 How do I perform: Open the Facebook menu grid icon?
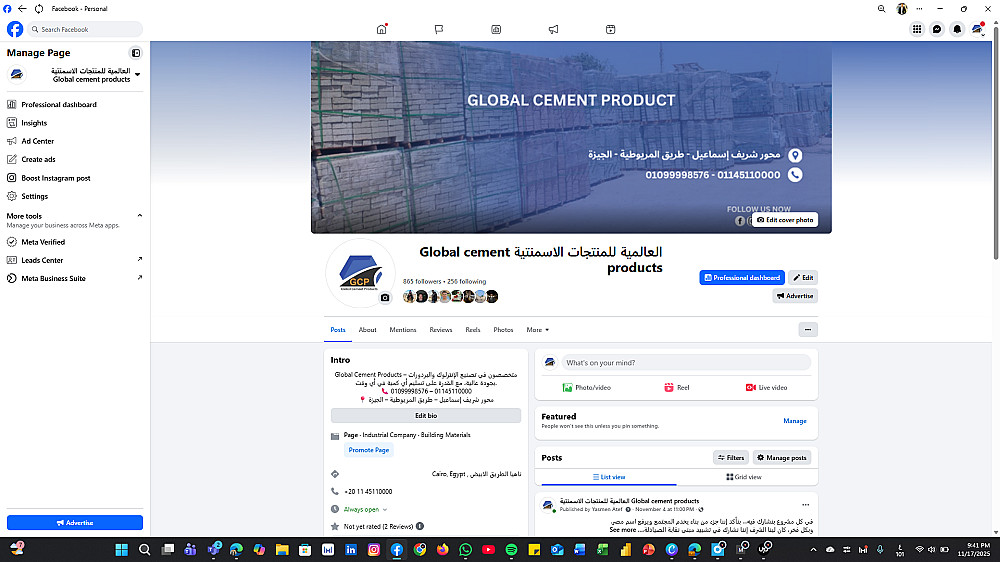[916, 29]
